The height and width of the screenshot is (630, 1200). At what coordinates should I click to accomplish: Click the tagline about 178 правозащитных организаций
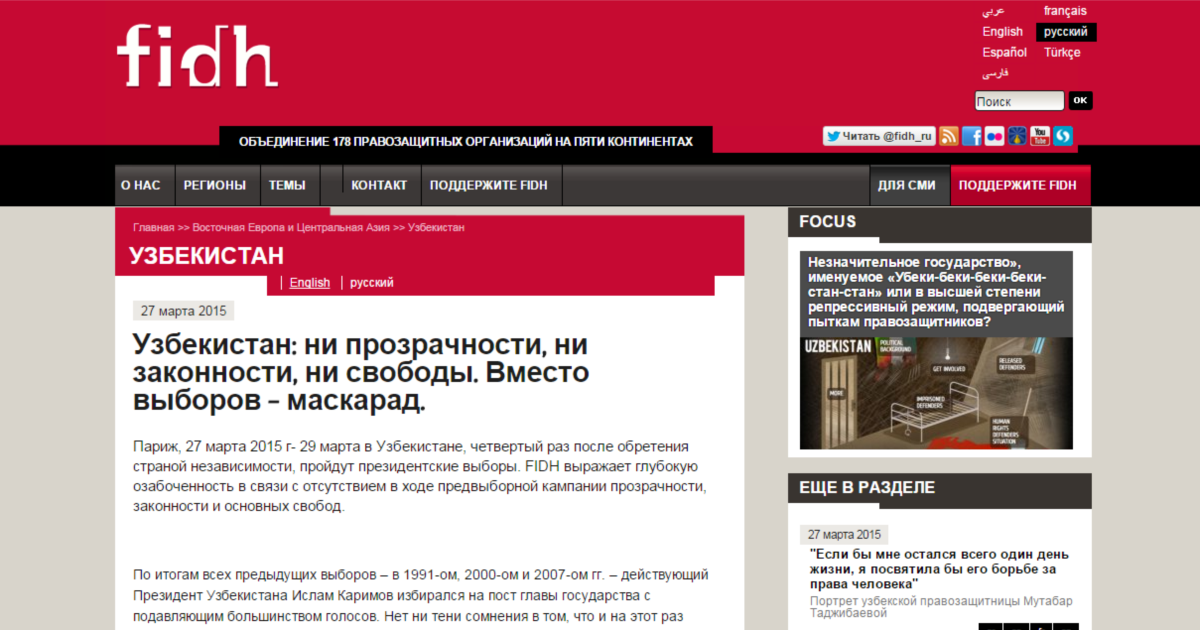(466, 142)
